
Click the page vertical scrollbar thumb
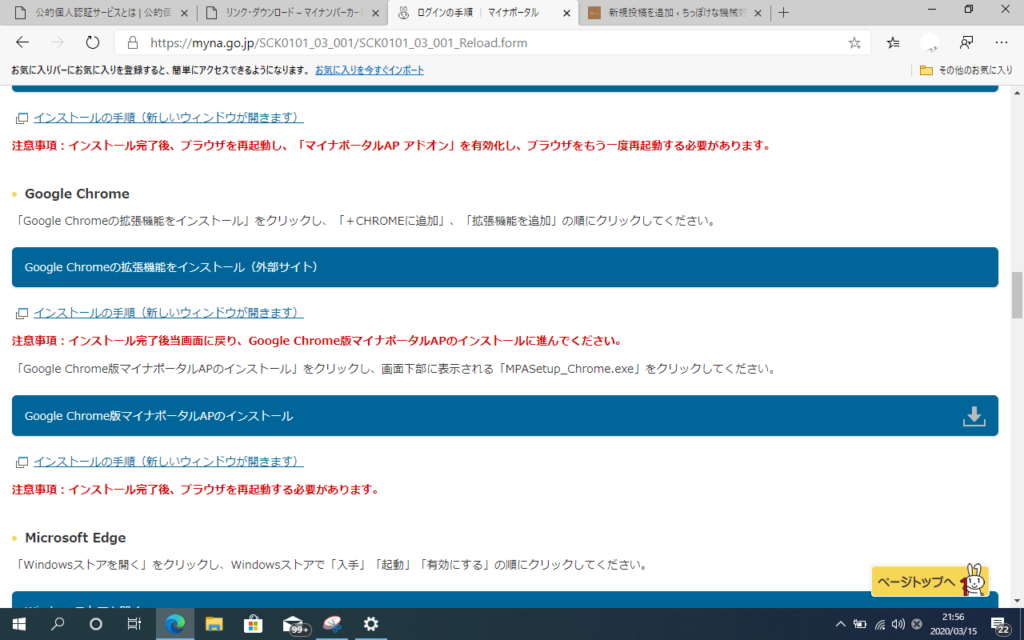click(x=1017, y=295)
